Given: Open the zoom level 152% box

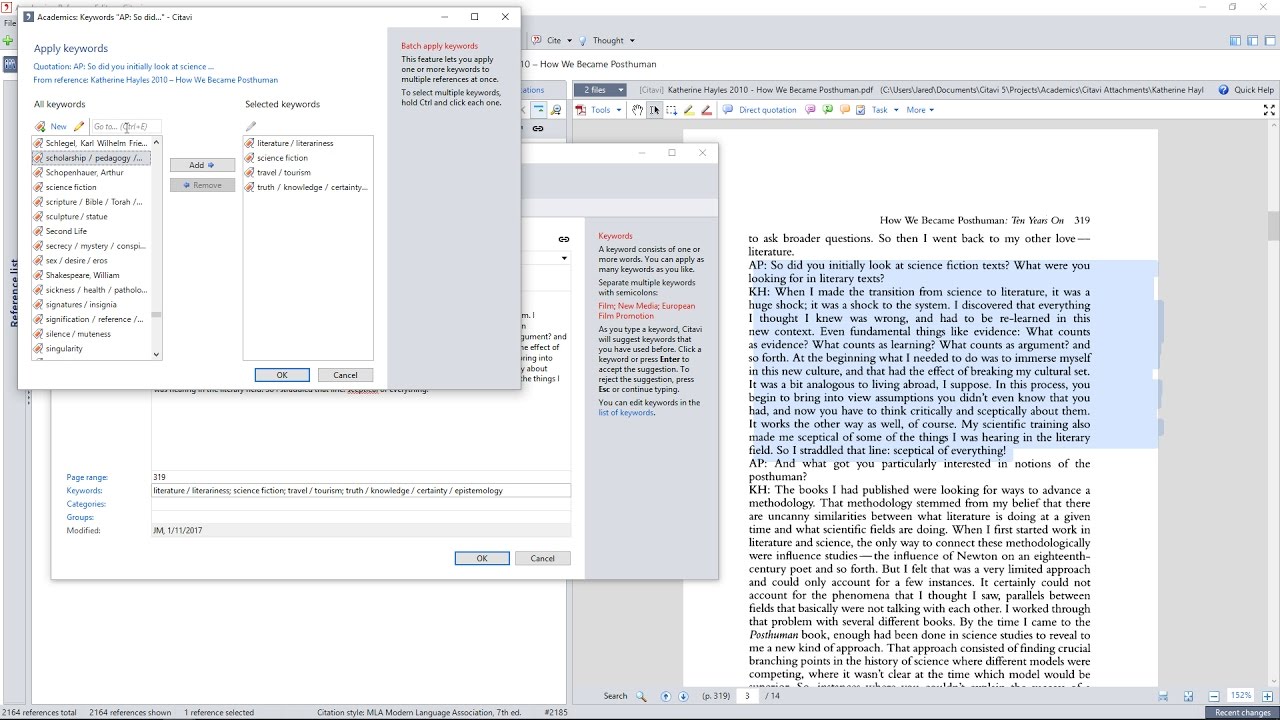Looking at the screenshot, I should coord(1241,696).
